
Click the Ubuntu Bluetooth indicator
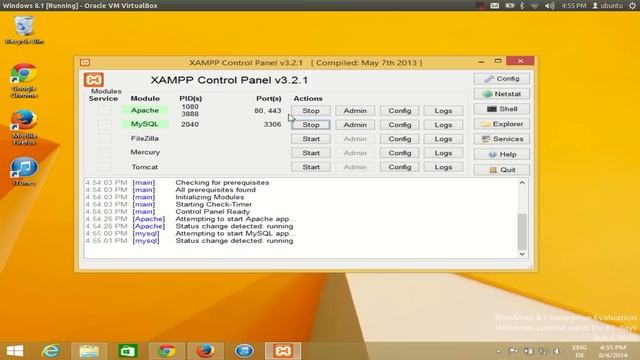pyautogui.click(x=522, y=6)
